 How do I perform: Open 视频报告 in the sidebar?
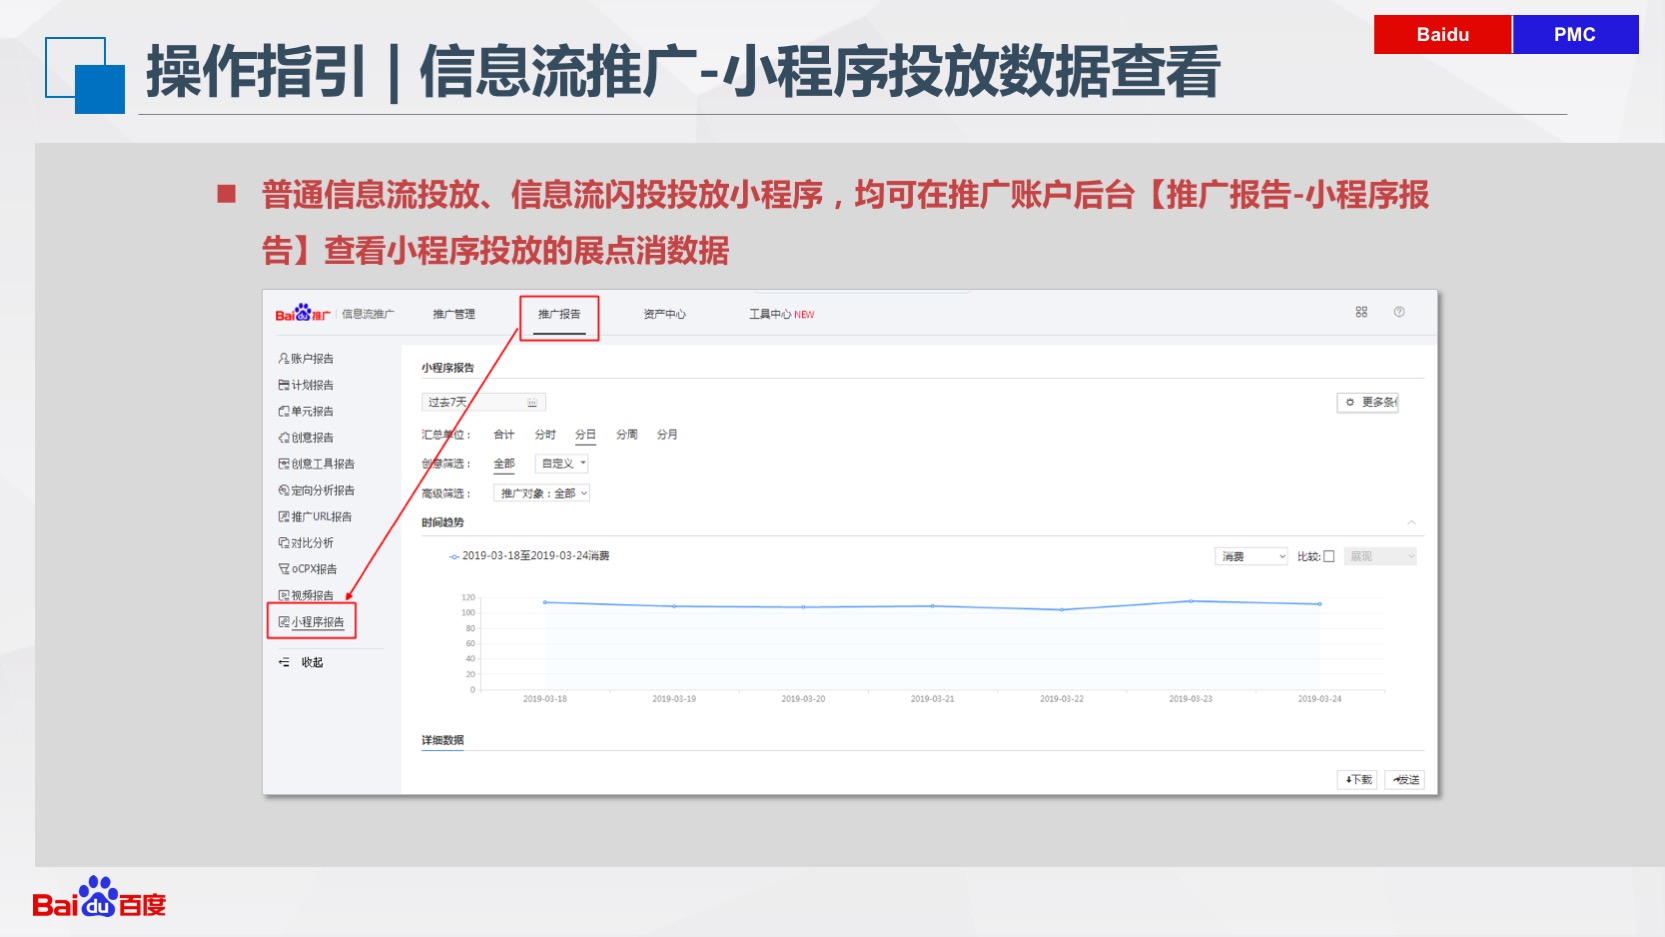click(306, 595)
